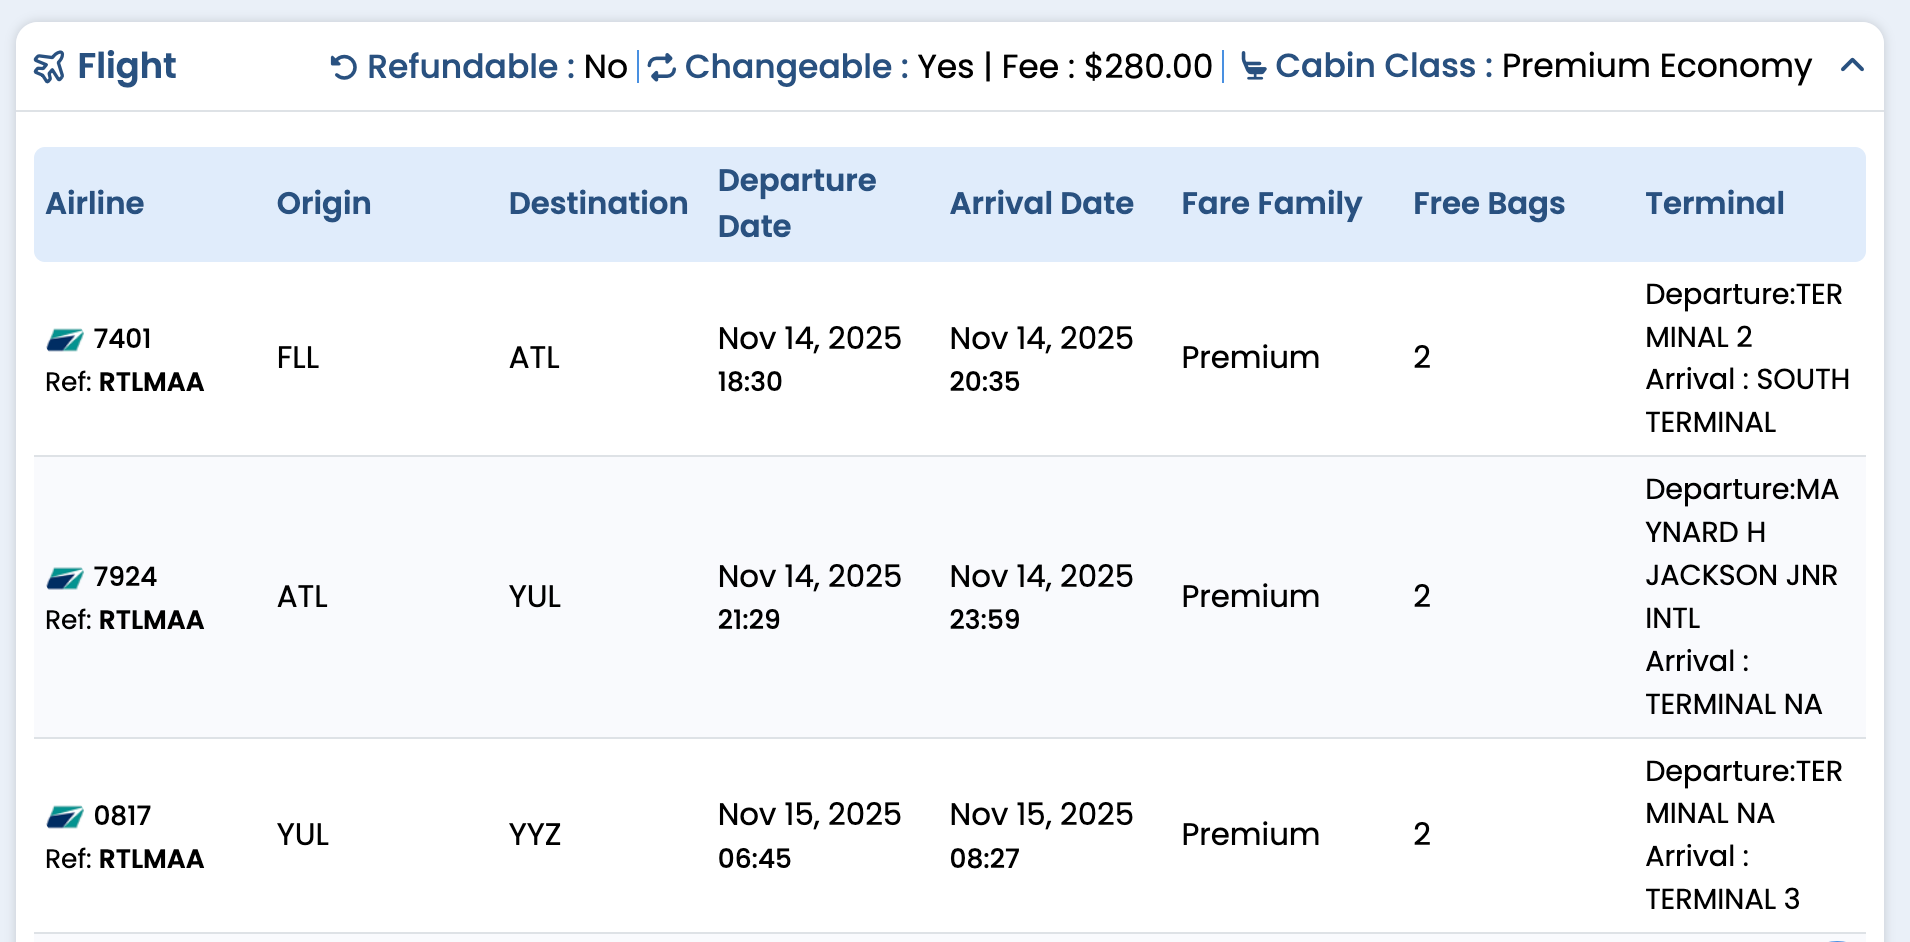Click the Flight section title

tap(126, 67)
